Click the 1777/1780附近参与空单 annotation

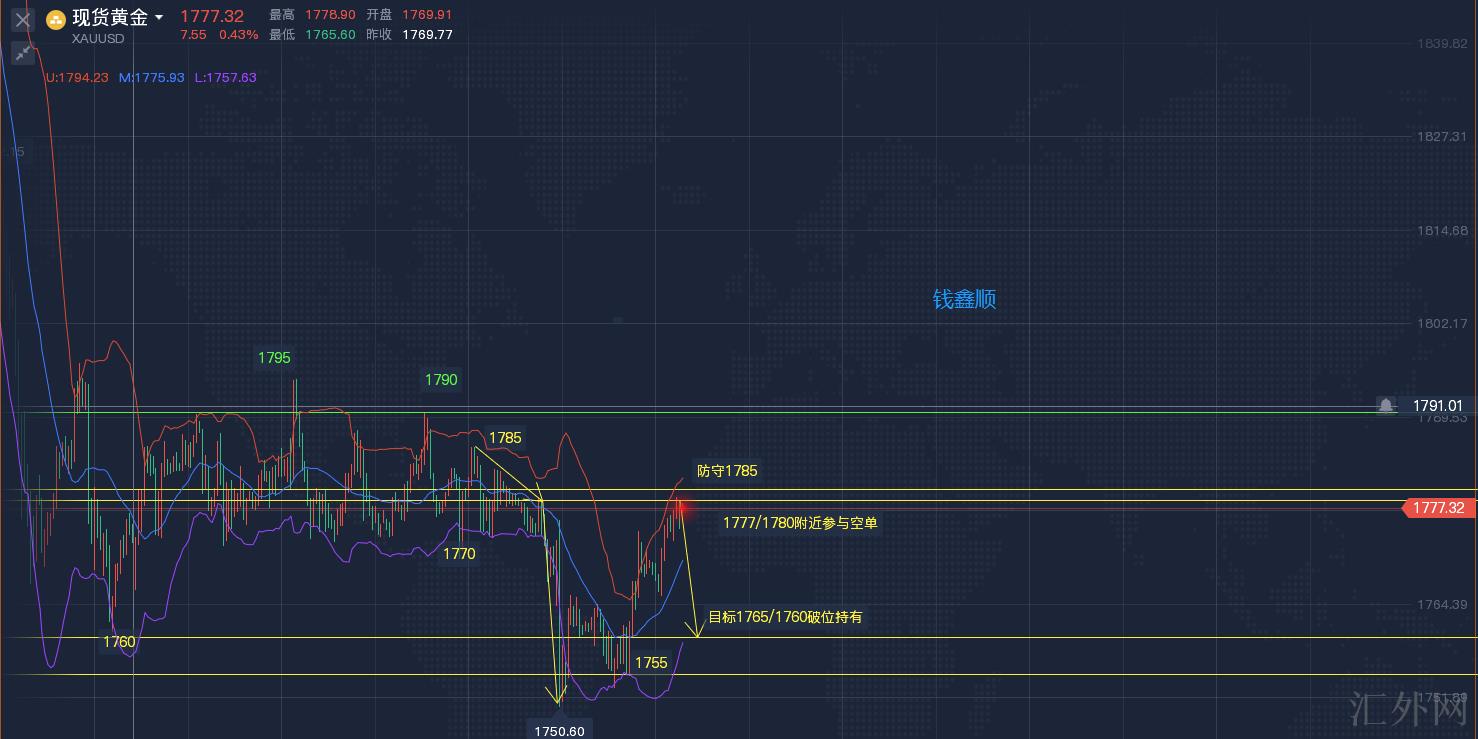(x=801, y=523)
